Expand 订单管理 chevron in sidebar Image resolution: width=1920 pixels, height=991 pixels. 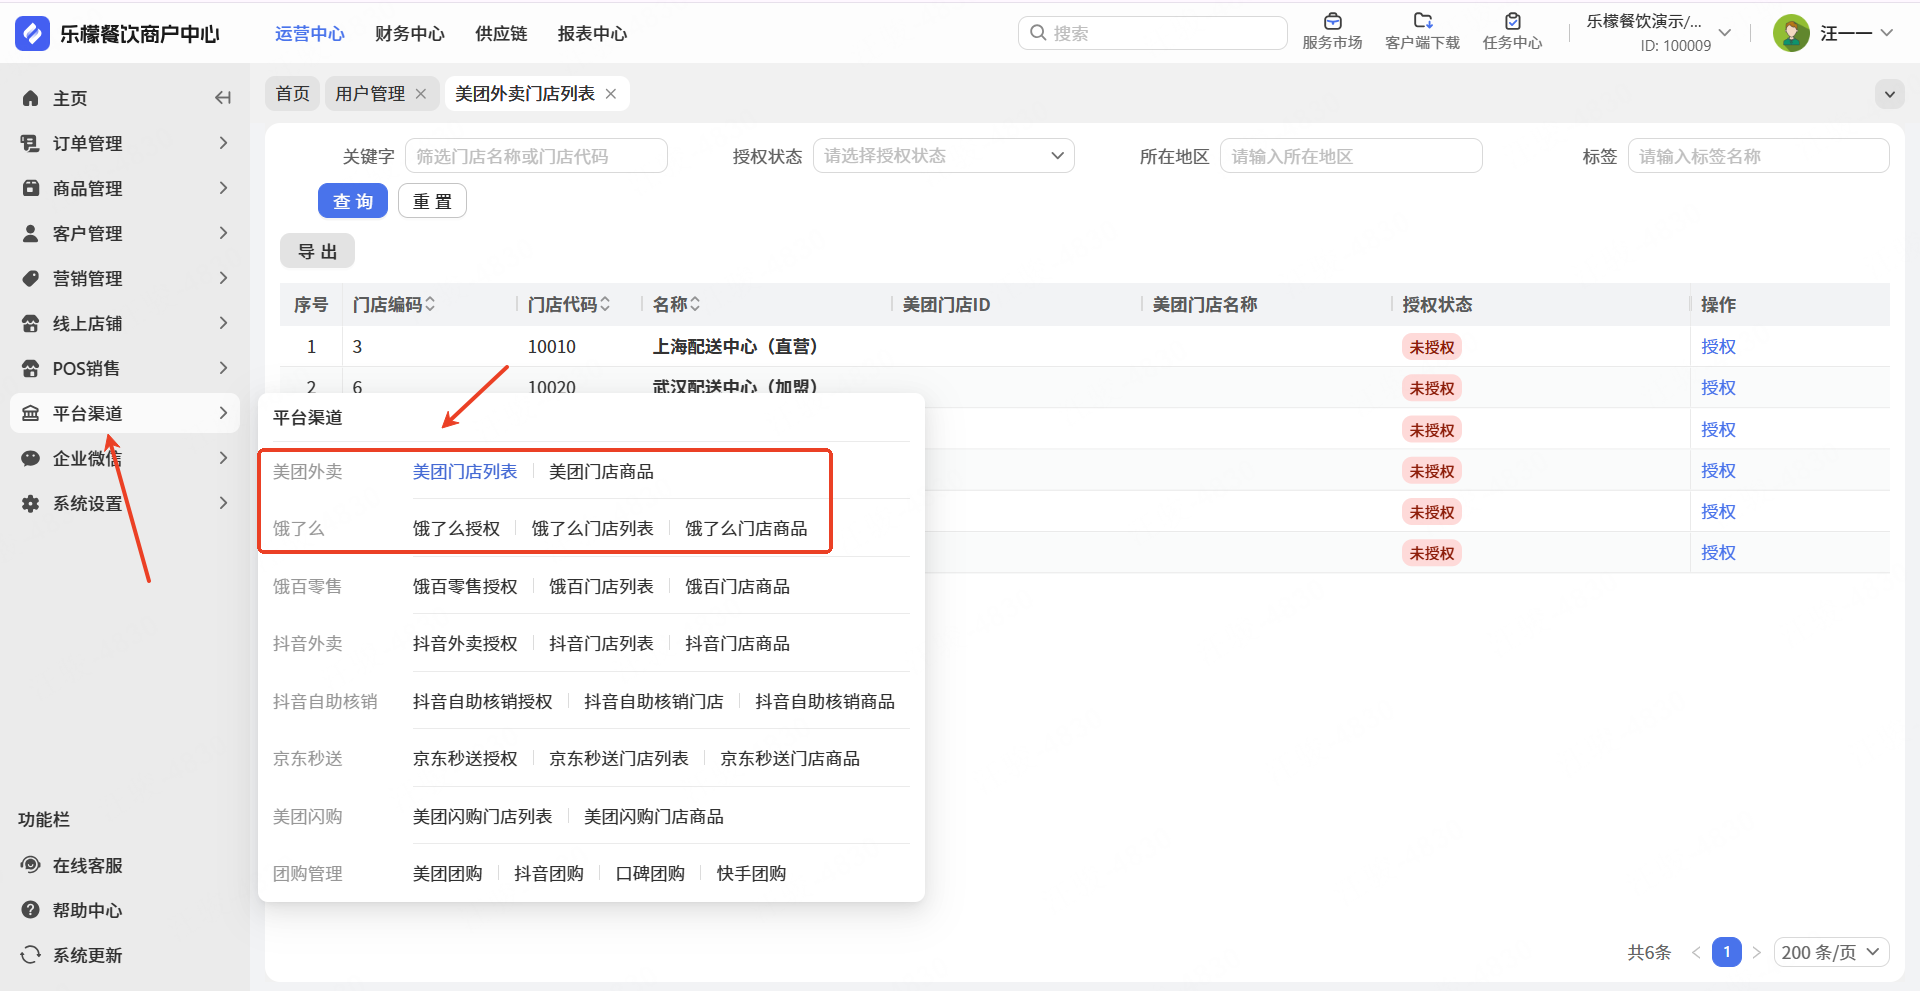coord(223,143)
